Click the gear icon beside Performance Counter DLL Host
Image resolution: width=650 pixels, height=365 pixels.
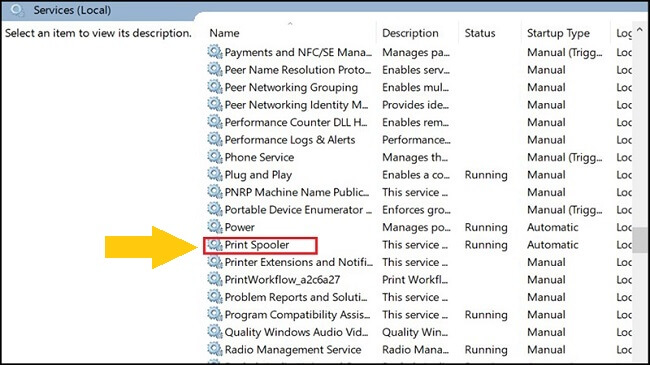click(215, 122)
